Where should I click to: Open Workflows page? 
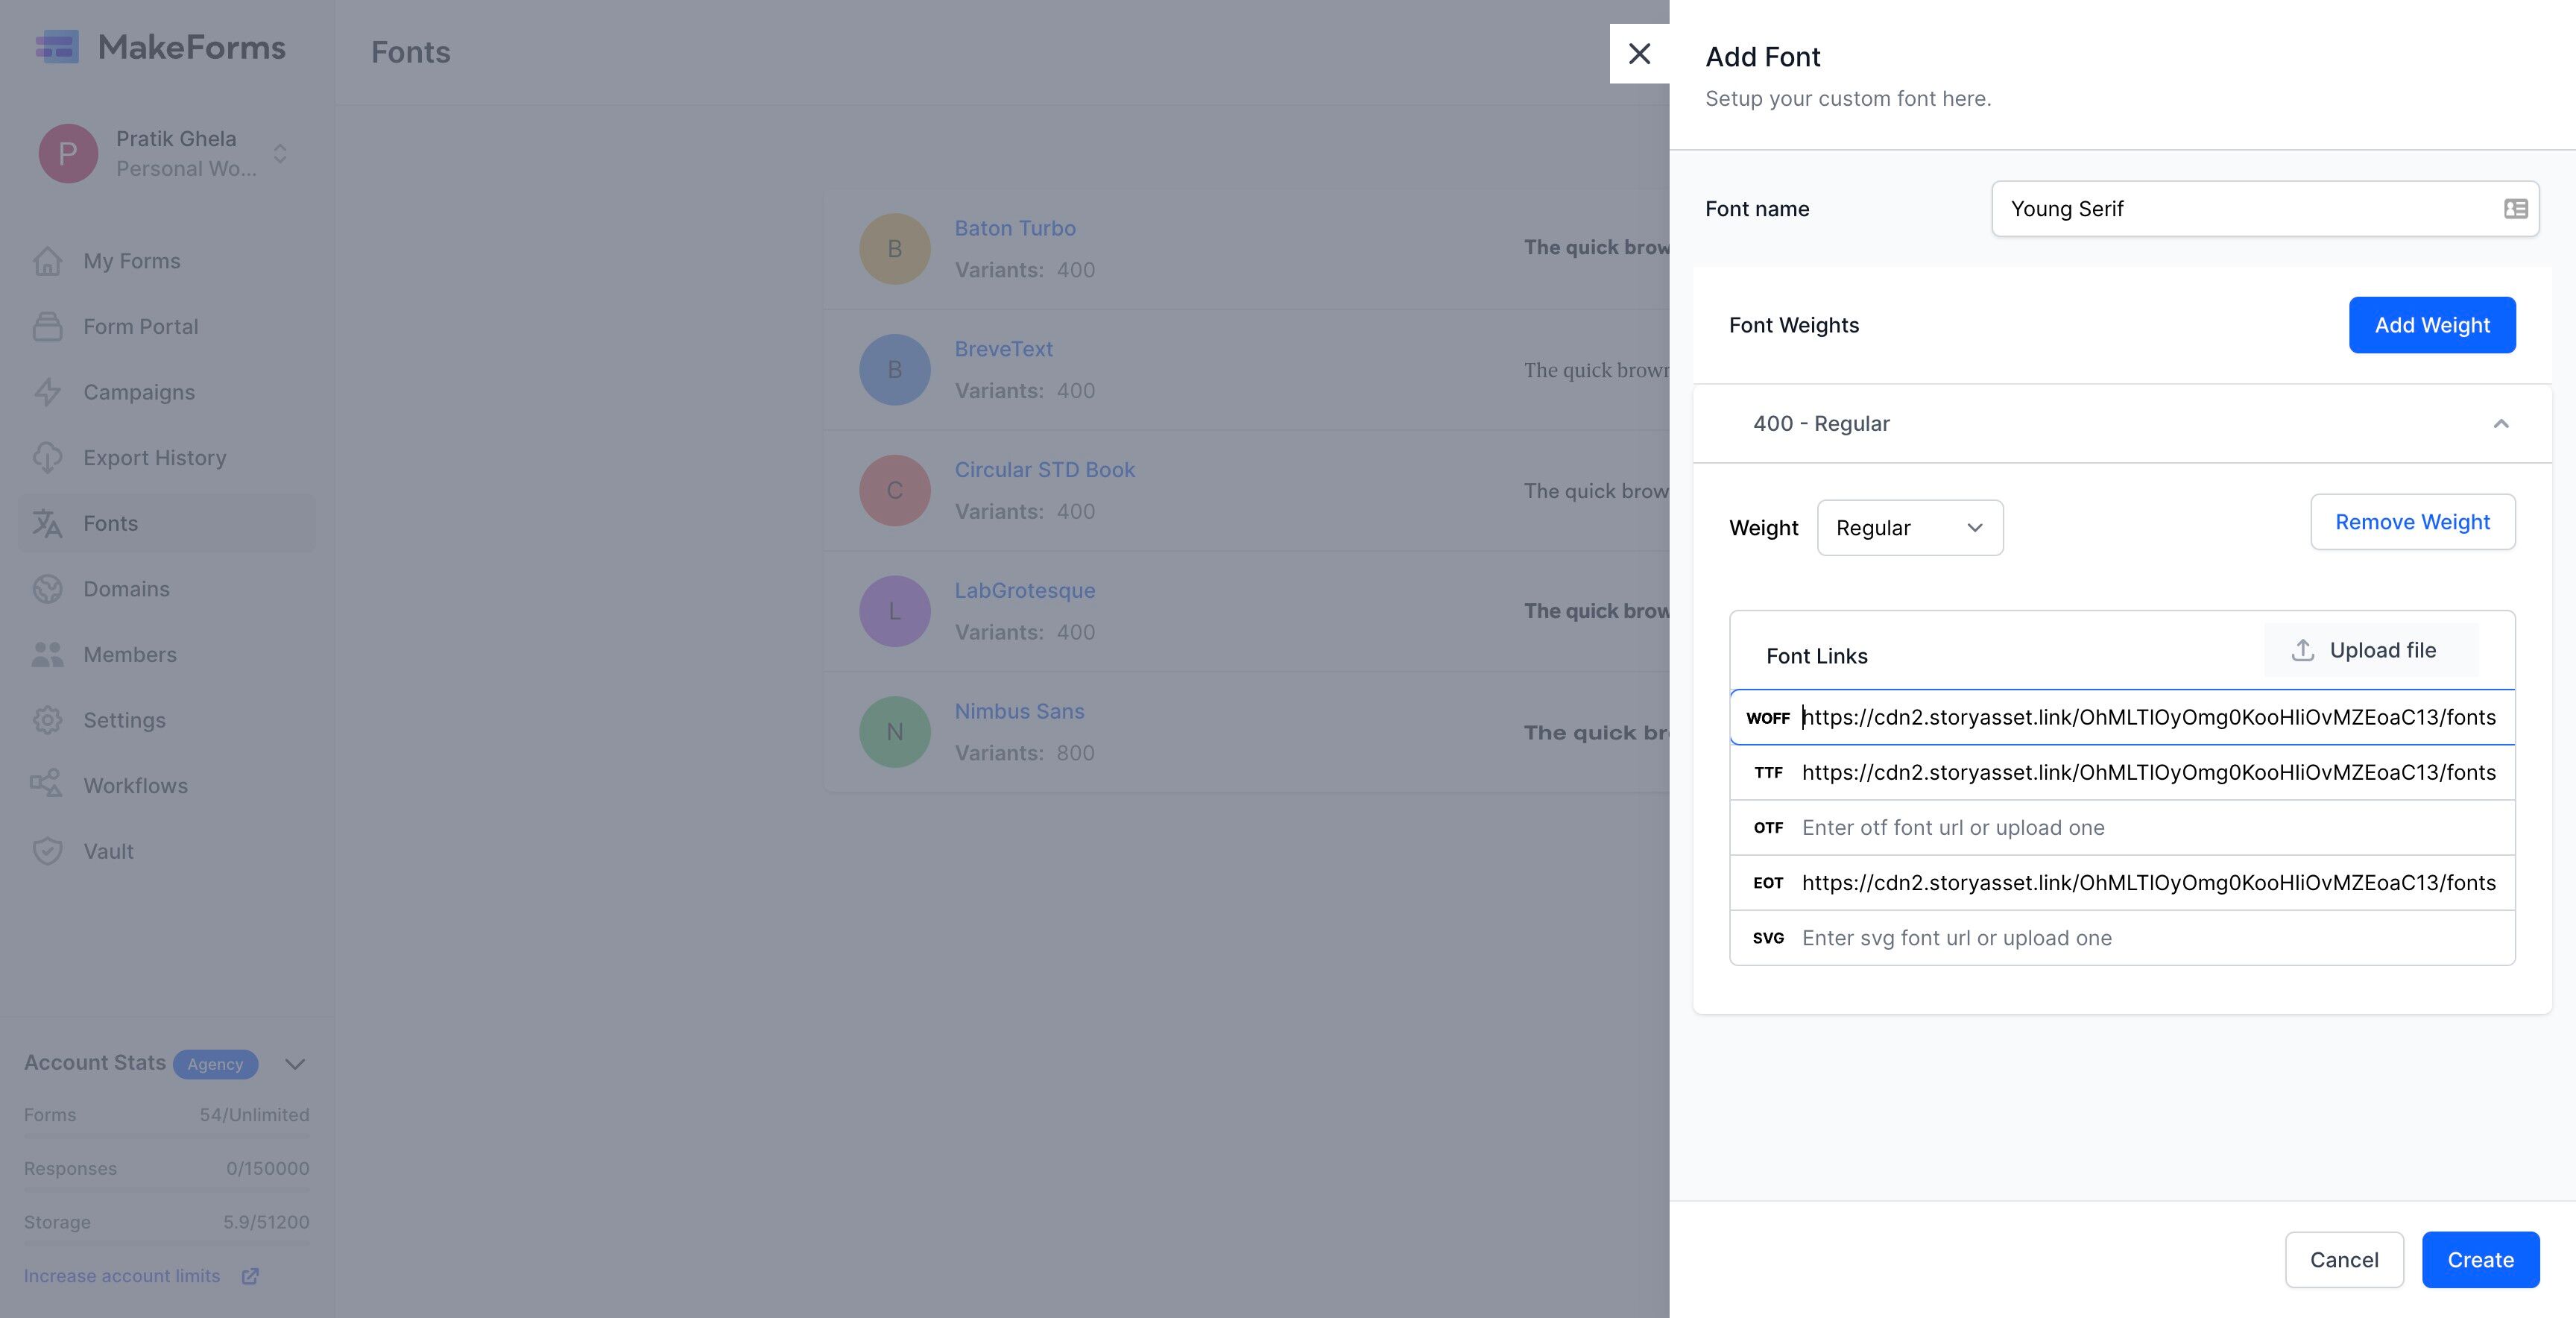coord(136,786)
